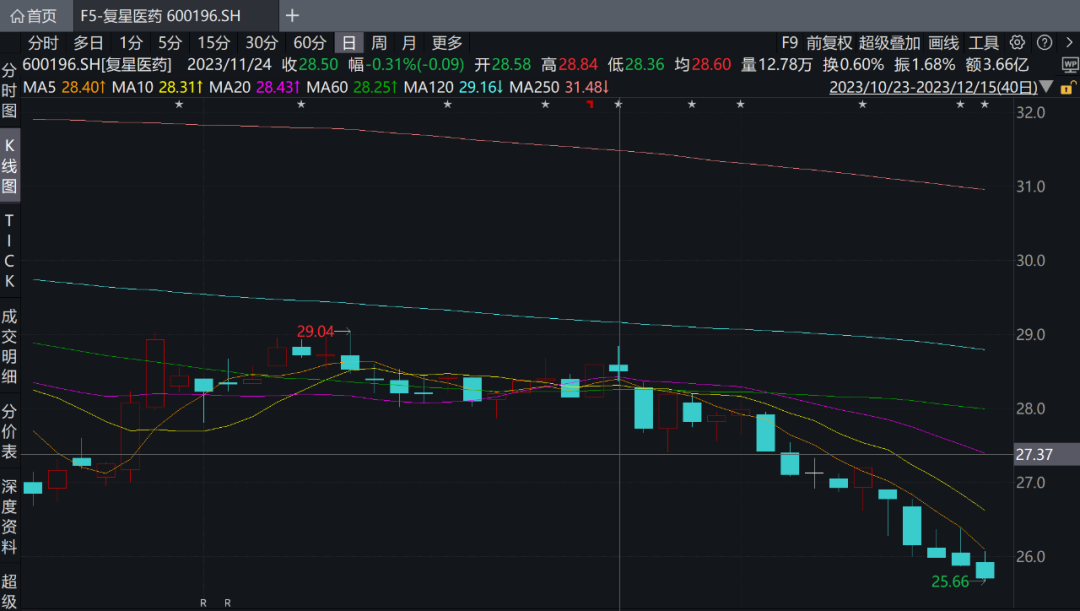1080x611 pixels.
Task: Click the 2023/10/23-2023/12/15 date range link
Action: 932,87
